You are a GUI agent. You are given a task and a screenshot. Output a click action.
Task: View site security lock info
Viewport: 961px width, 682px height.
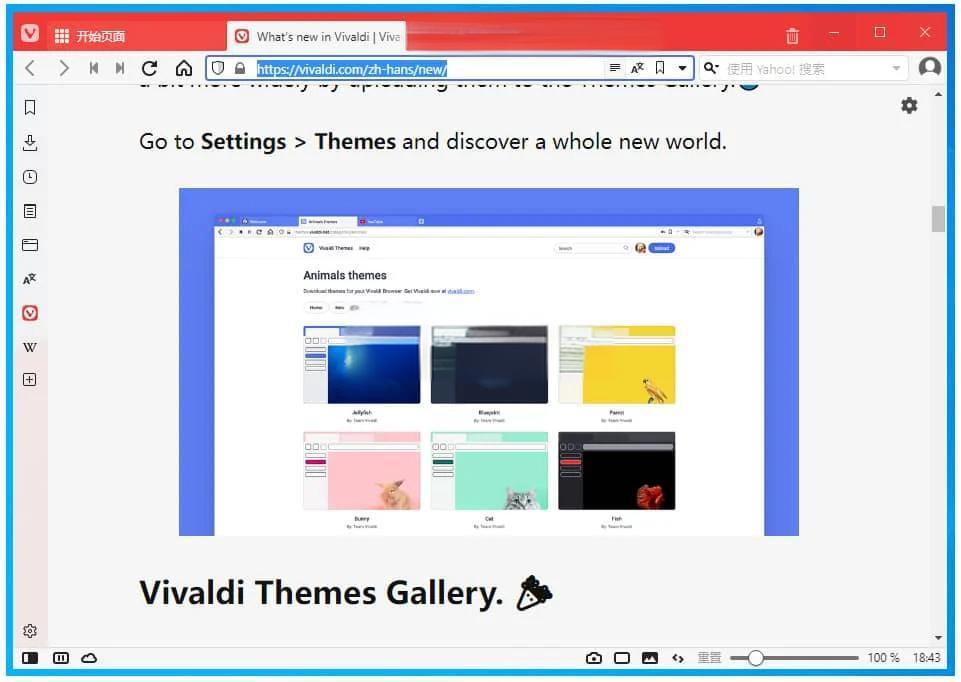click(x=240, y=68)
